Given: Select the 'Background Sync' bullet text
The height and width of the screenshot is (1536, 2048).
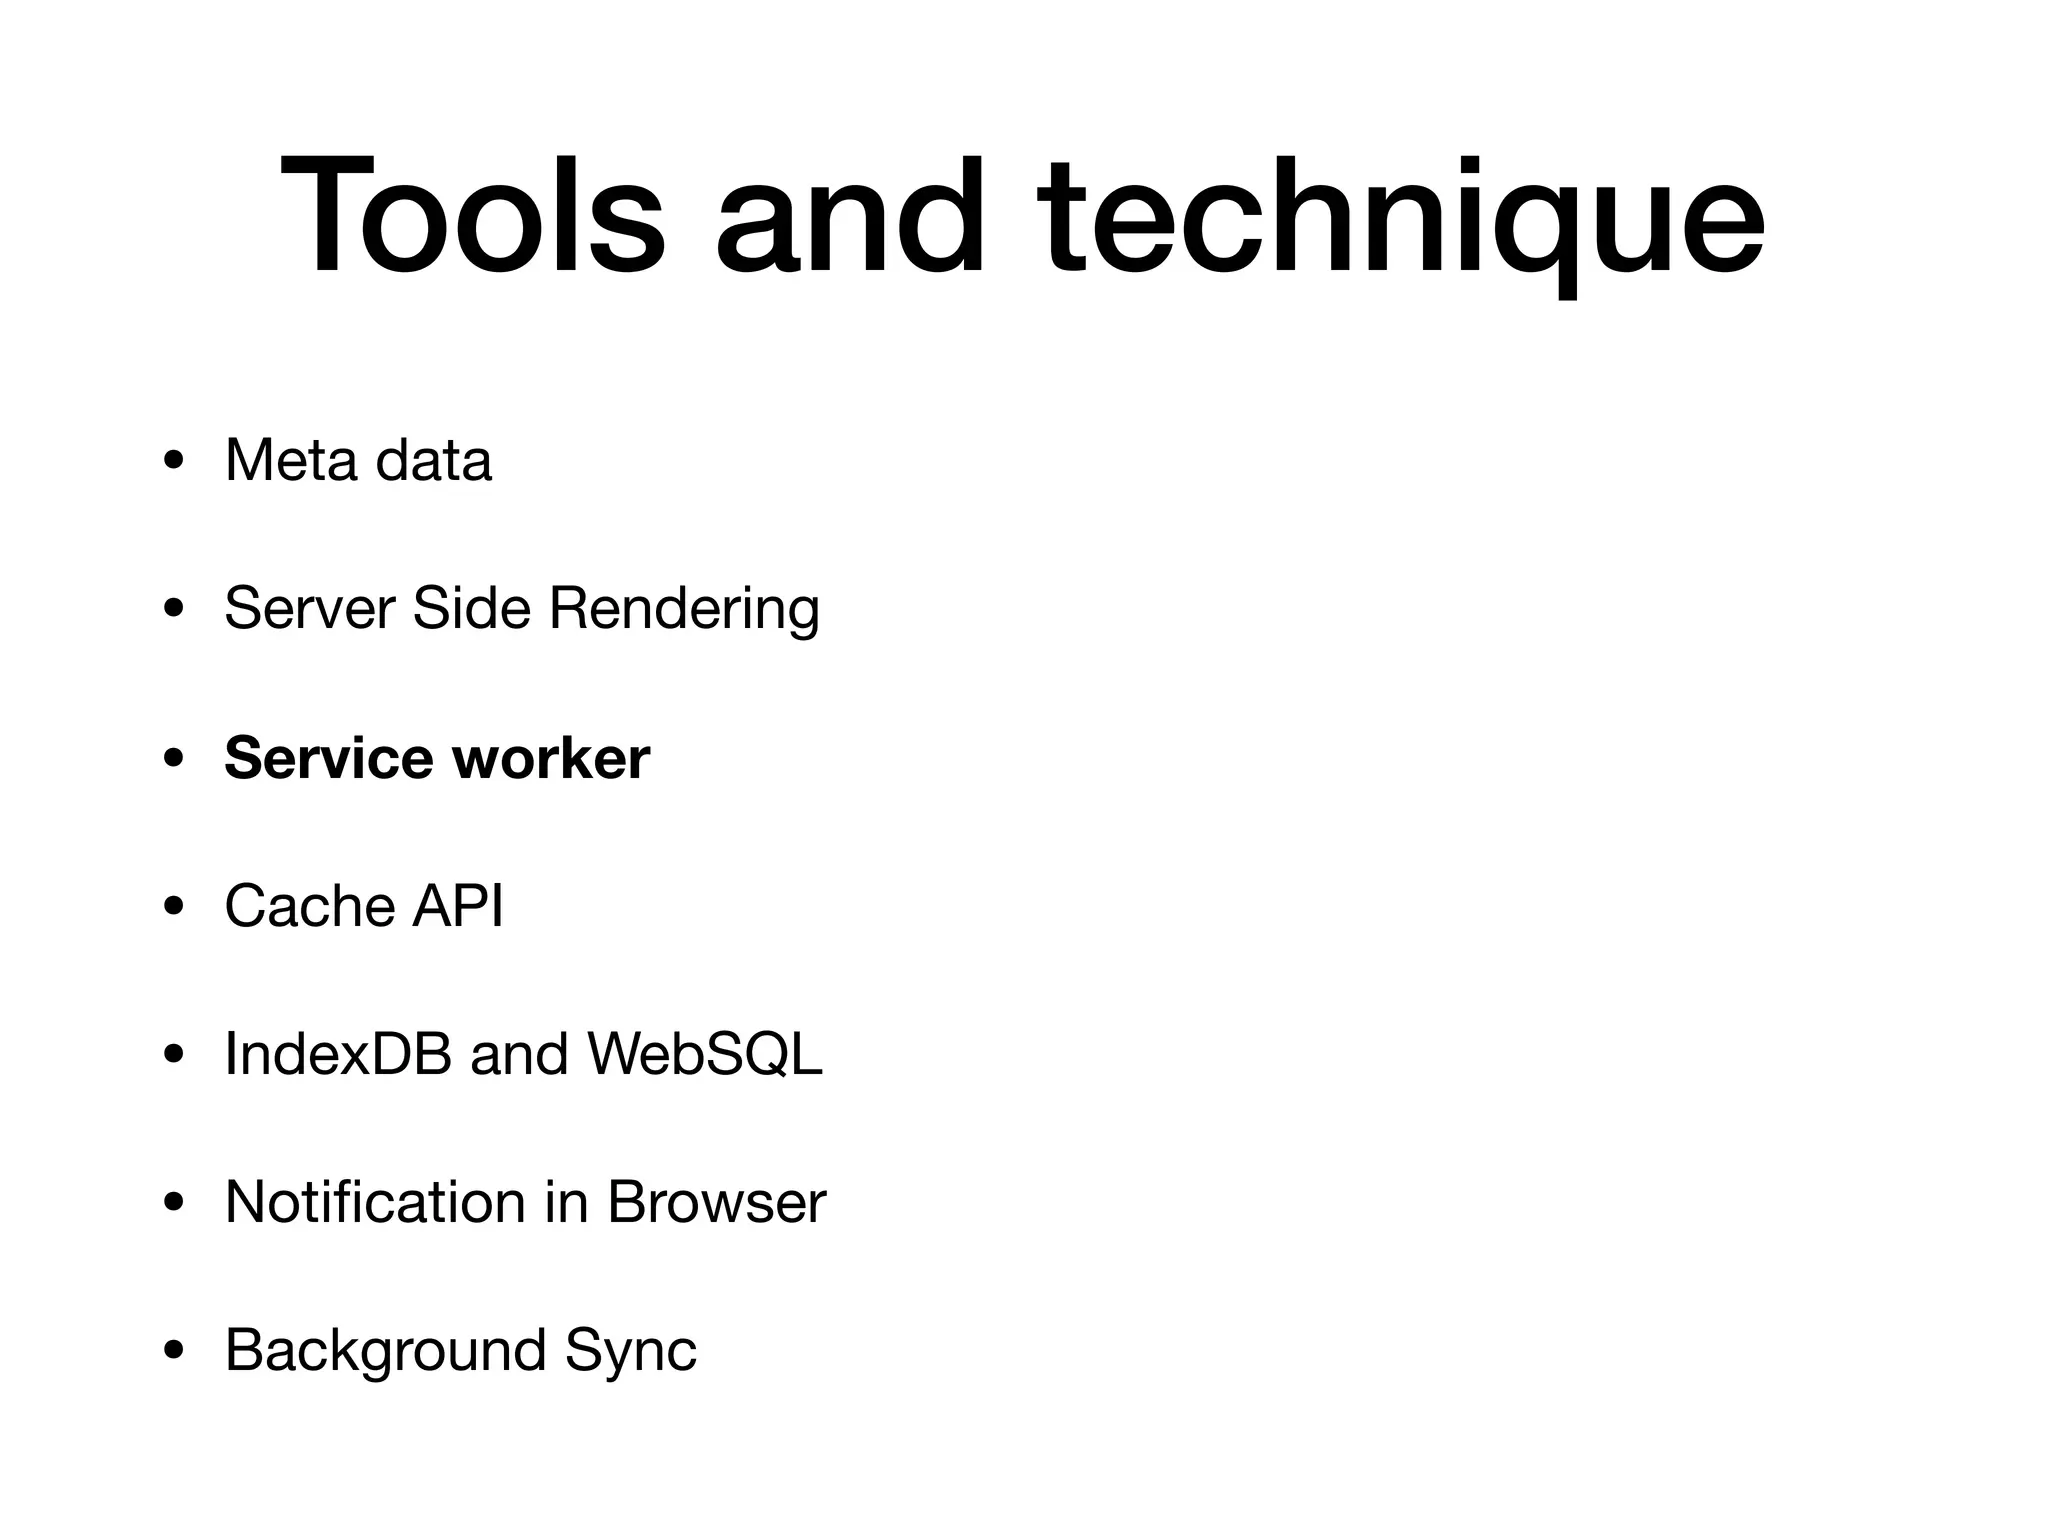Looking at the screenshot, I should click(x=460, y=1350).
